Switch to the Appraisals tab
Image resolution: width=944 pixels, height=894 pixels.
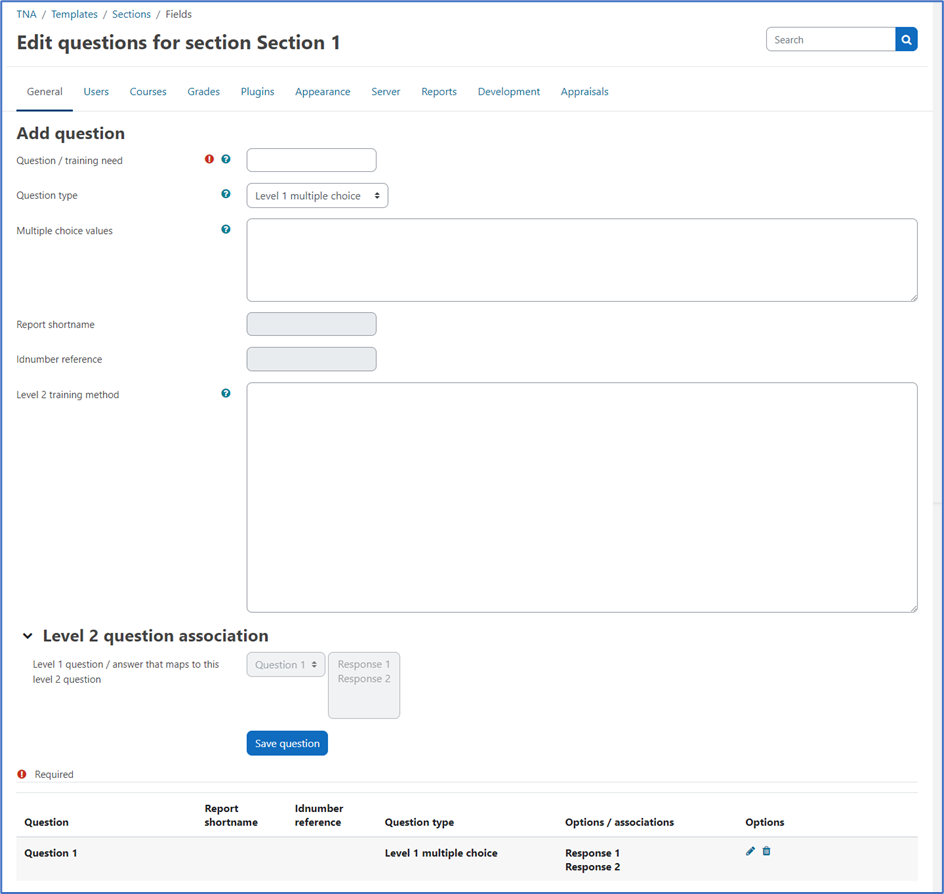click(585, 92)
